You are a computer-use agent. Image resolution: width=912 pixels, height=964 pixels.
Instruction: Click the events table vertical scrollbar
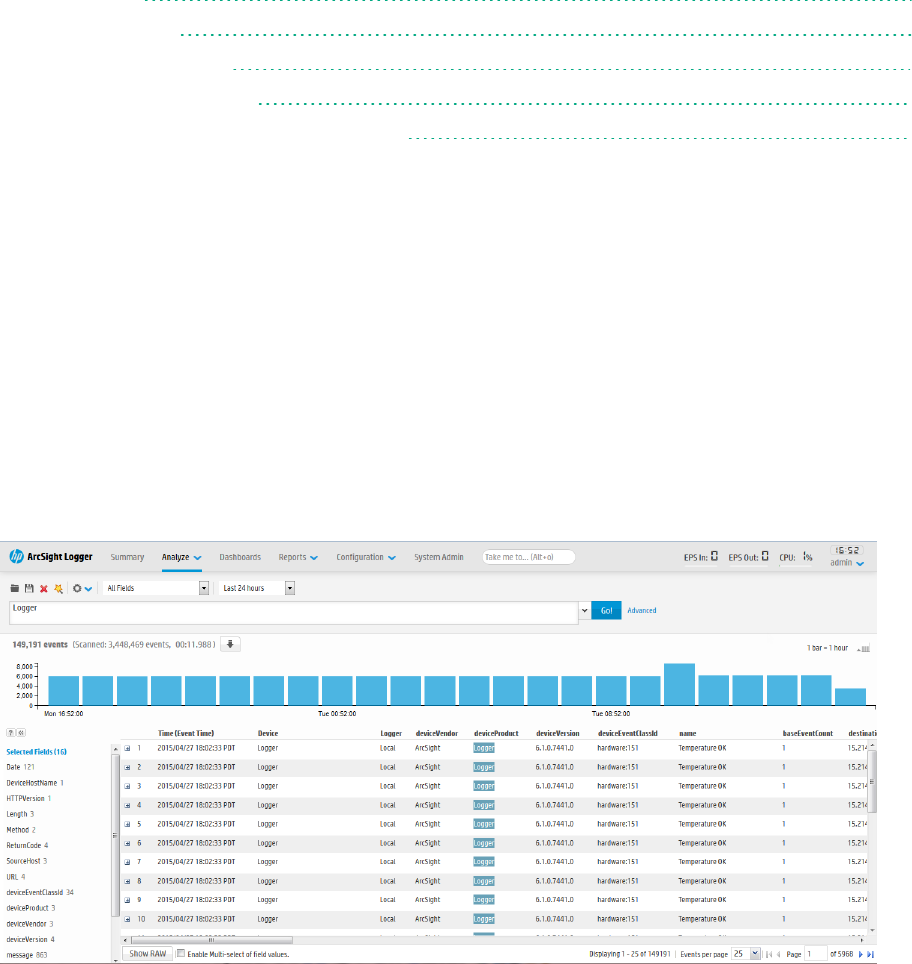872,781
